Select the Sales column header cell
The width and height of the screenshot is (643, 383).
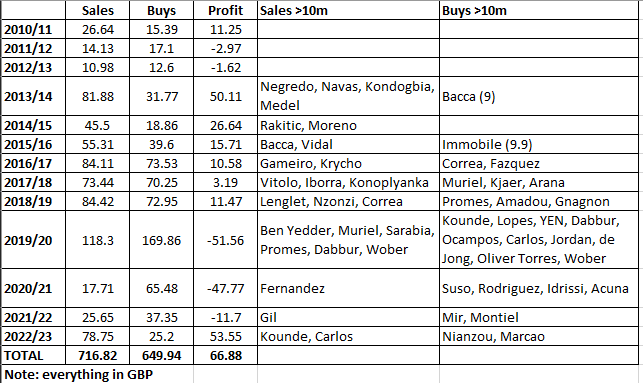[x=97, y=11]
